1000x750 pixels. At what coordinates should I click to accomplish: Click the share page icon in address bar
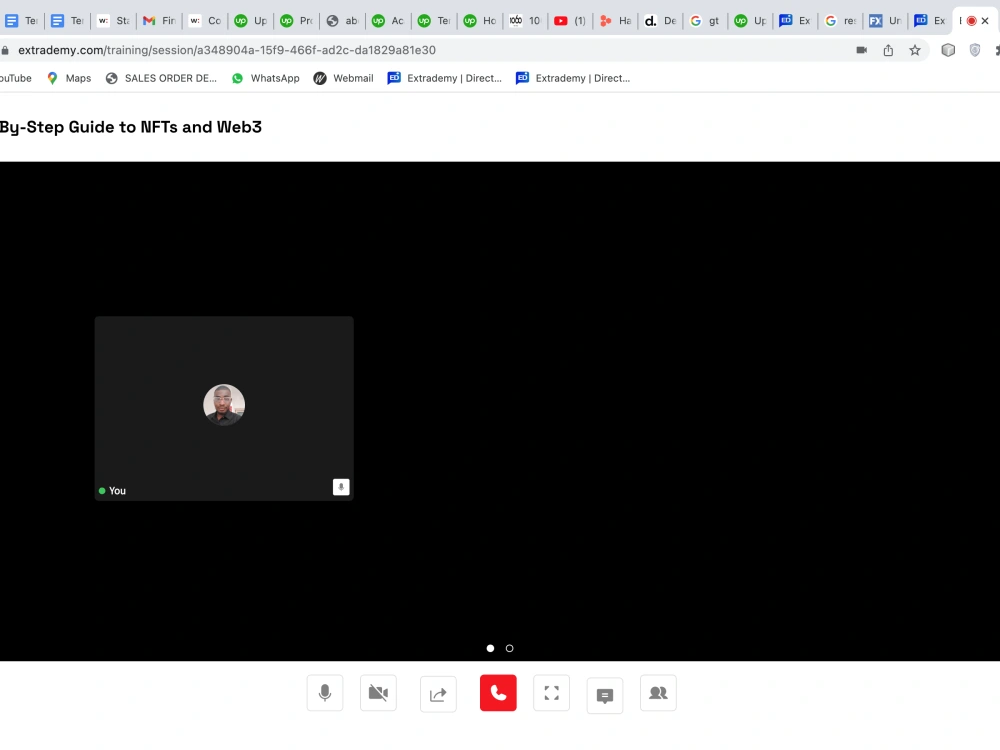click(888, 50)
